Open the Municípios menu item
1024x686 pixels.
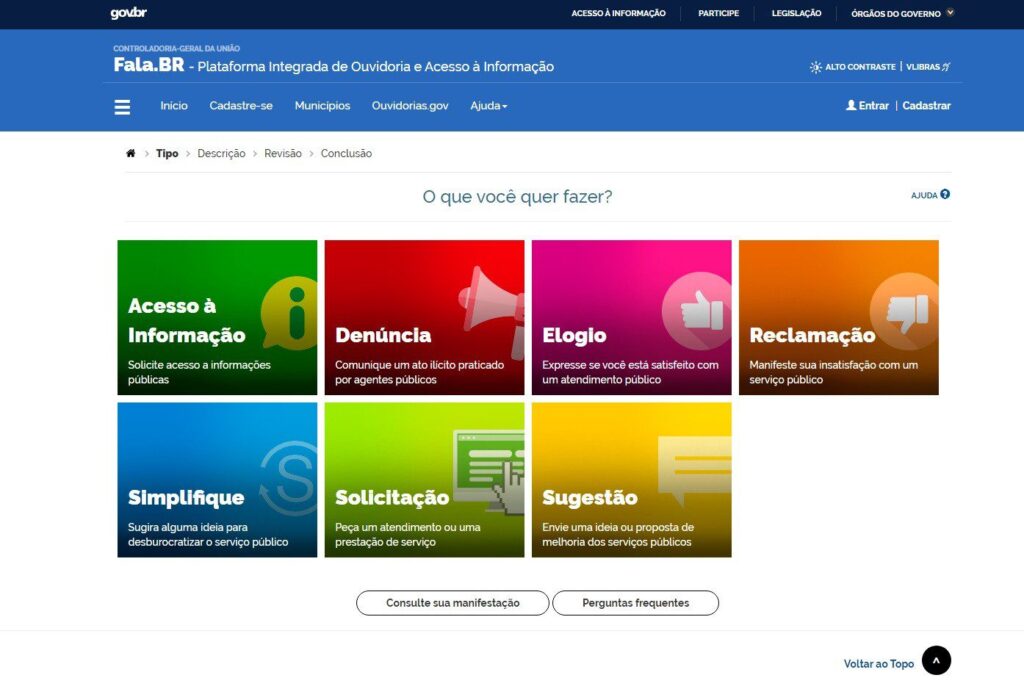click(322, 106)
